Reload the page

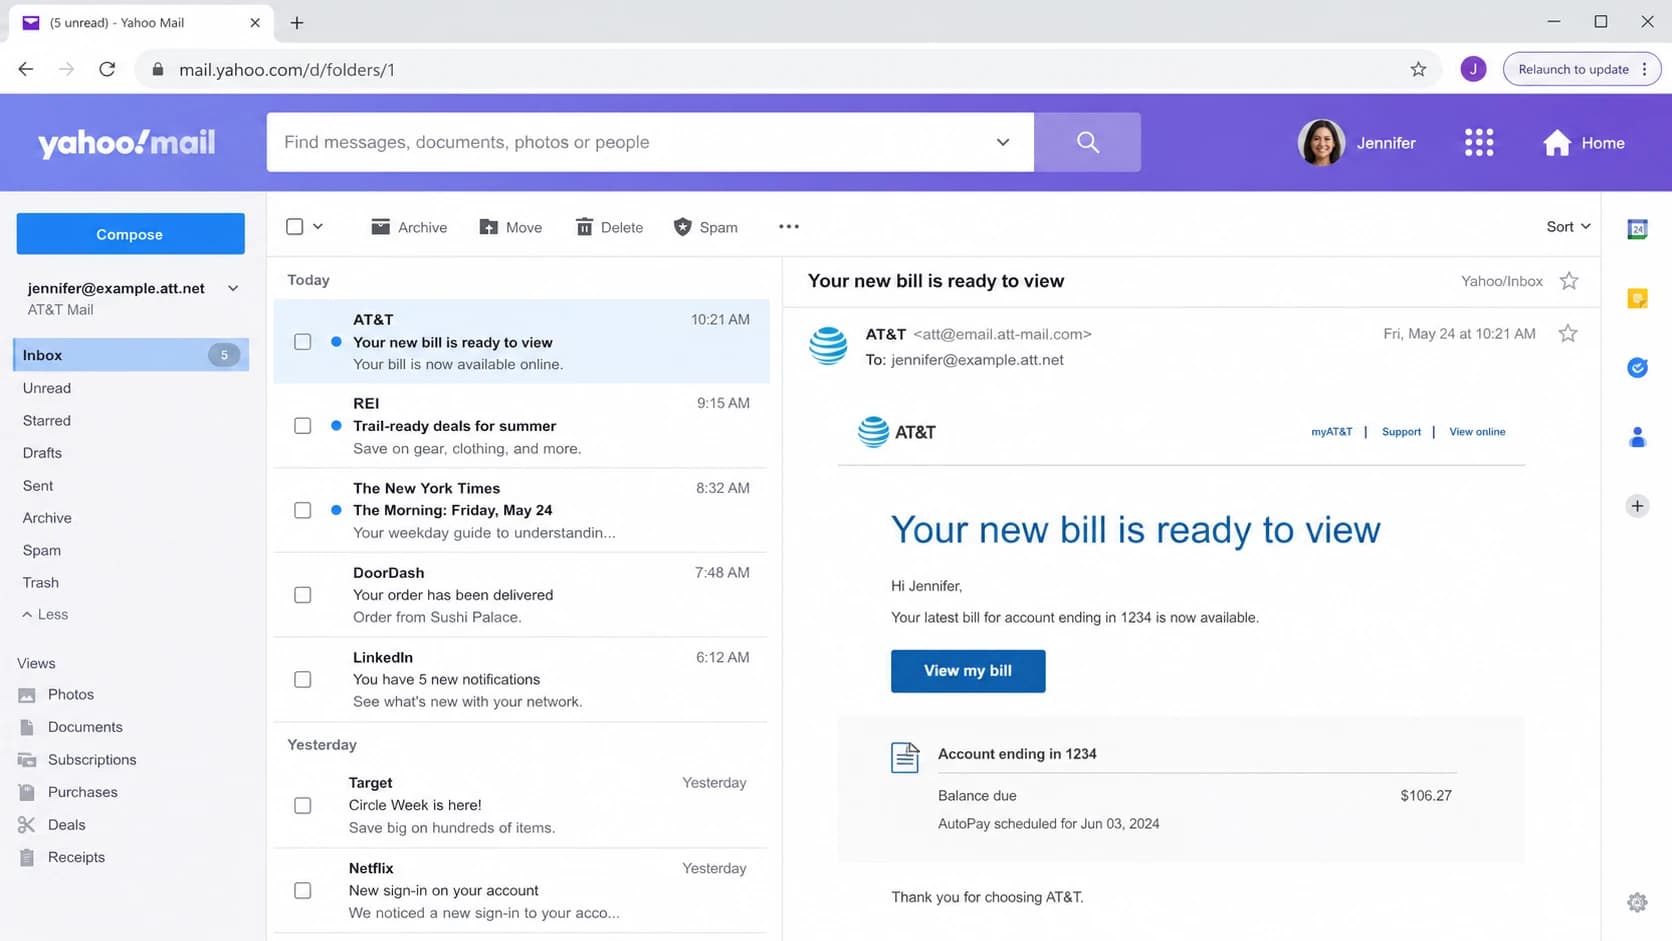coord(107,69)
